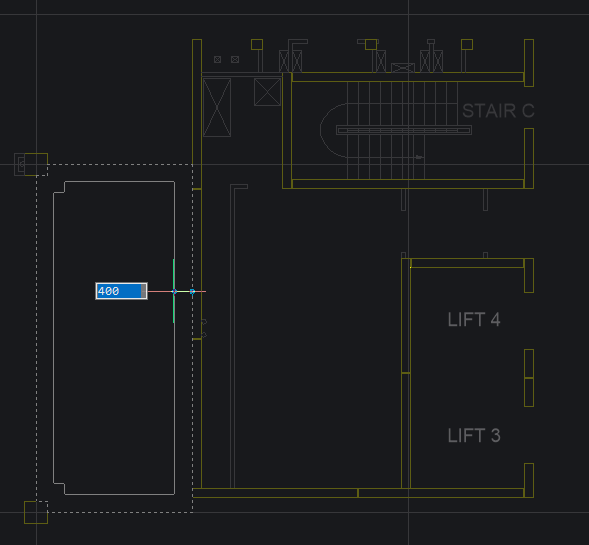
Task: Select the STAIR C text label
Action: [498, 111]
